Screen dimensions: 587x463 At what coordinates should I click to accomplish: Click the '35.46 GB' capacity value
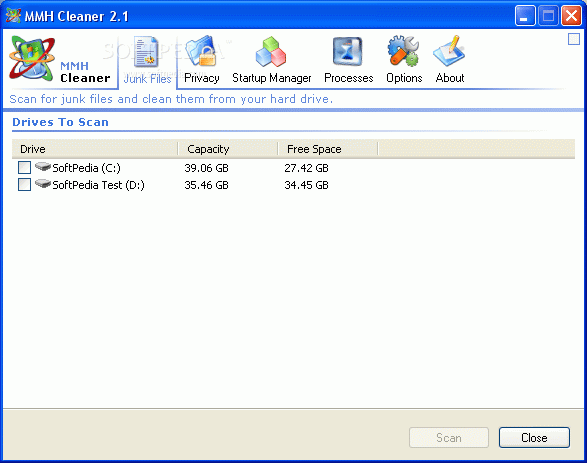tap(206, 185)
